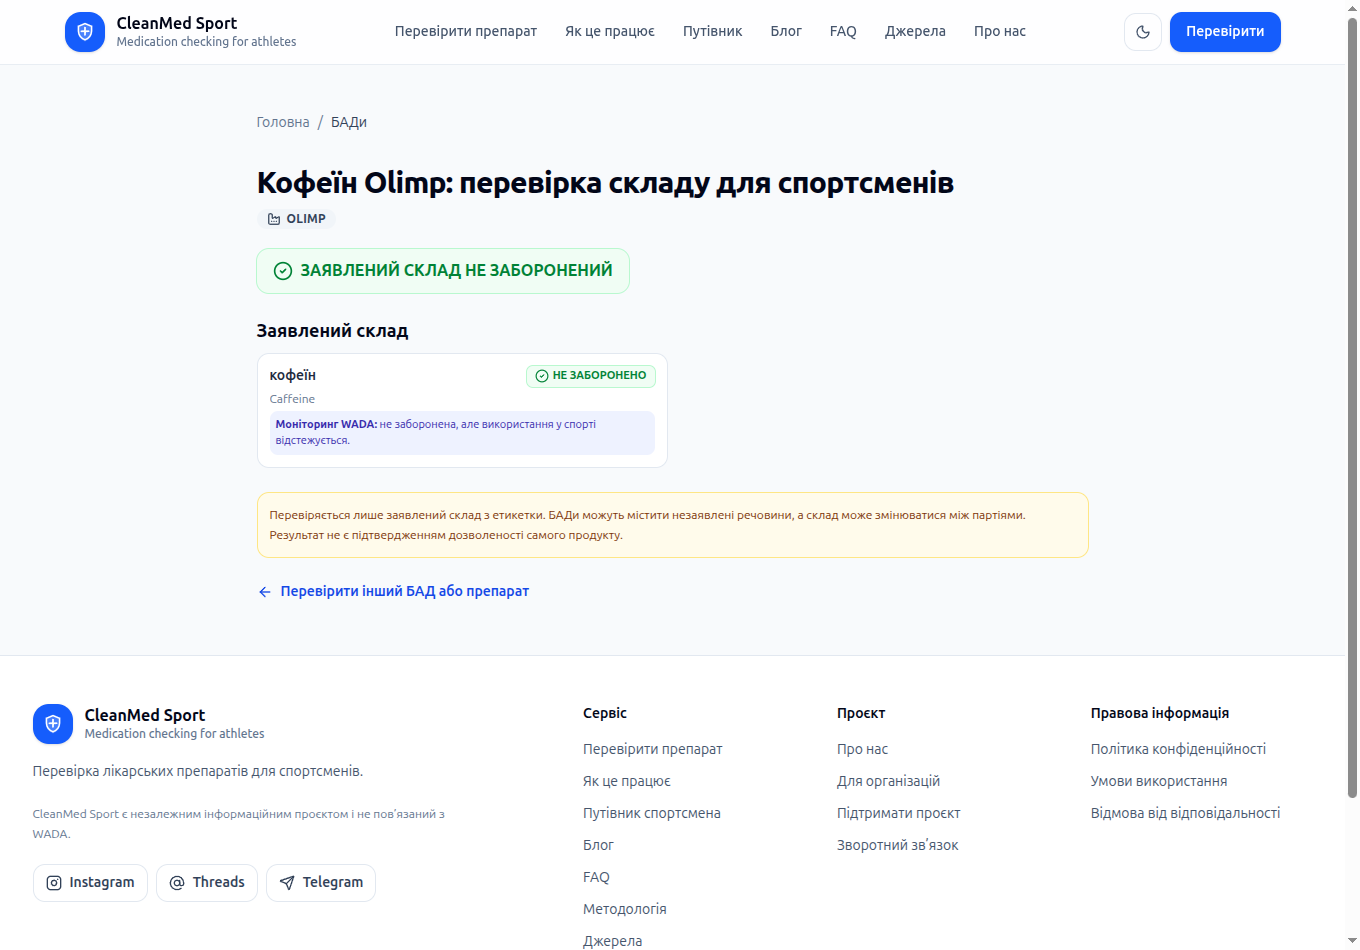Open footer link Про нас
1360x950 pixels.
[x=862, y=749]
